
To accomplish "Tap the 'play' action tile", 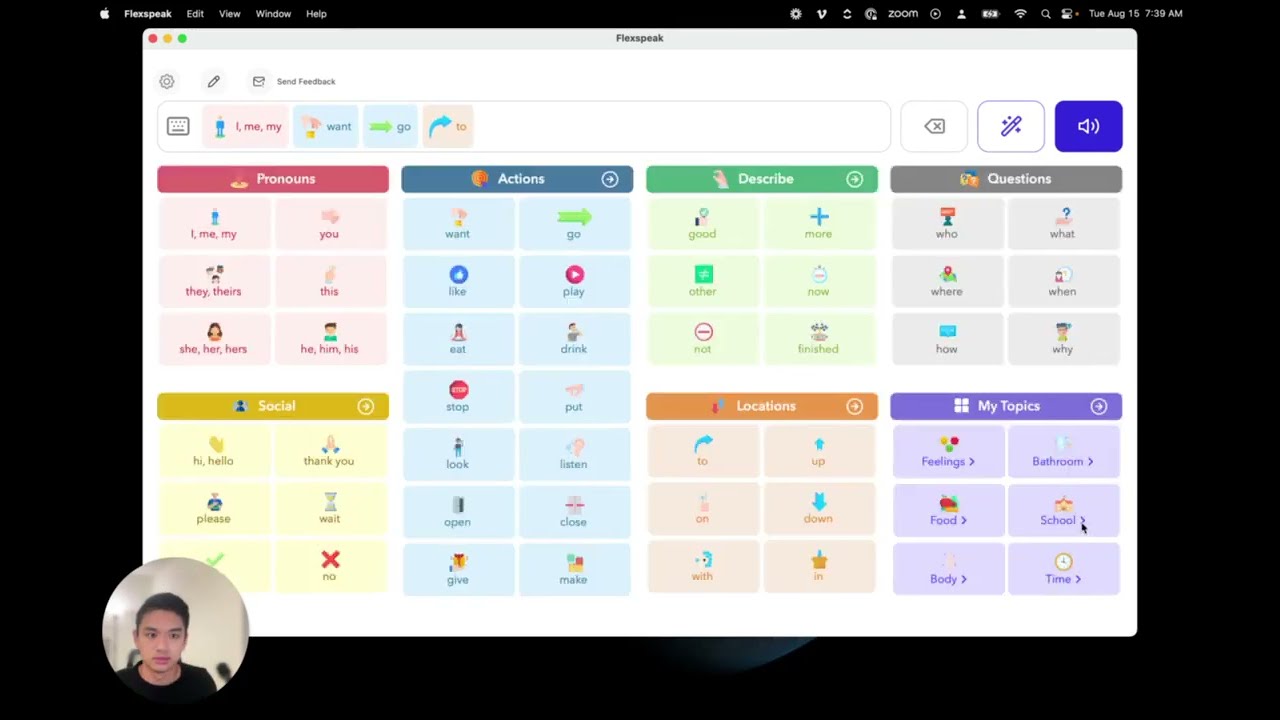I will [x=573, y=282].
